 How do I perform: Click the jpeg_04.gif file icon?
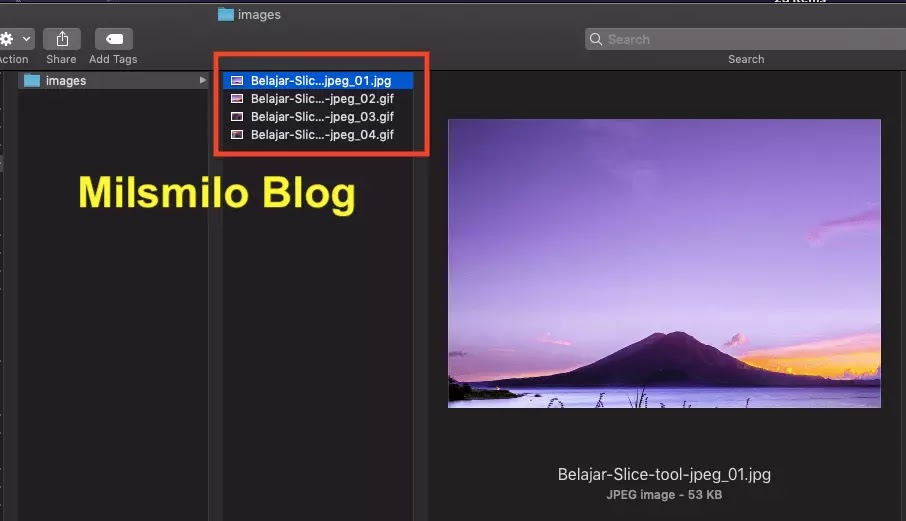[237, 135]
